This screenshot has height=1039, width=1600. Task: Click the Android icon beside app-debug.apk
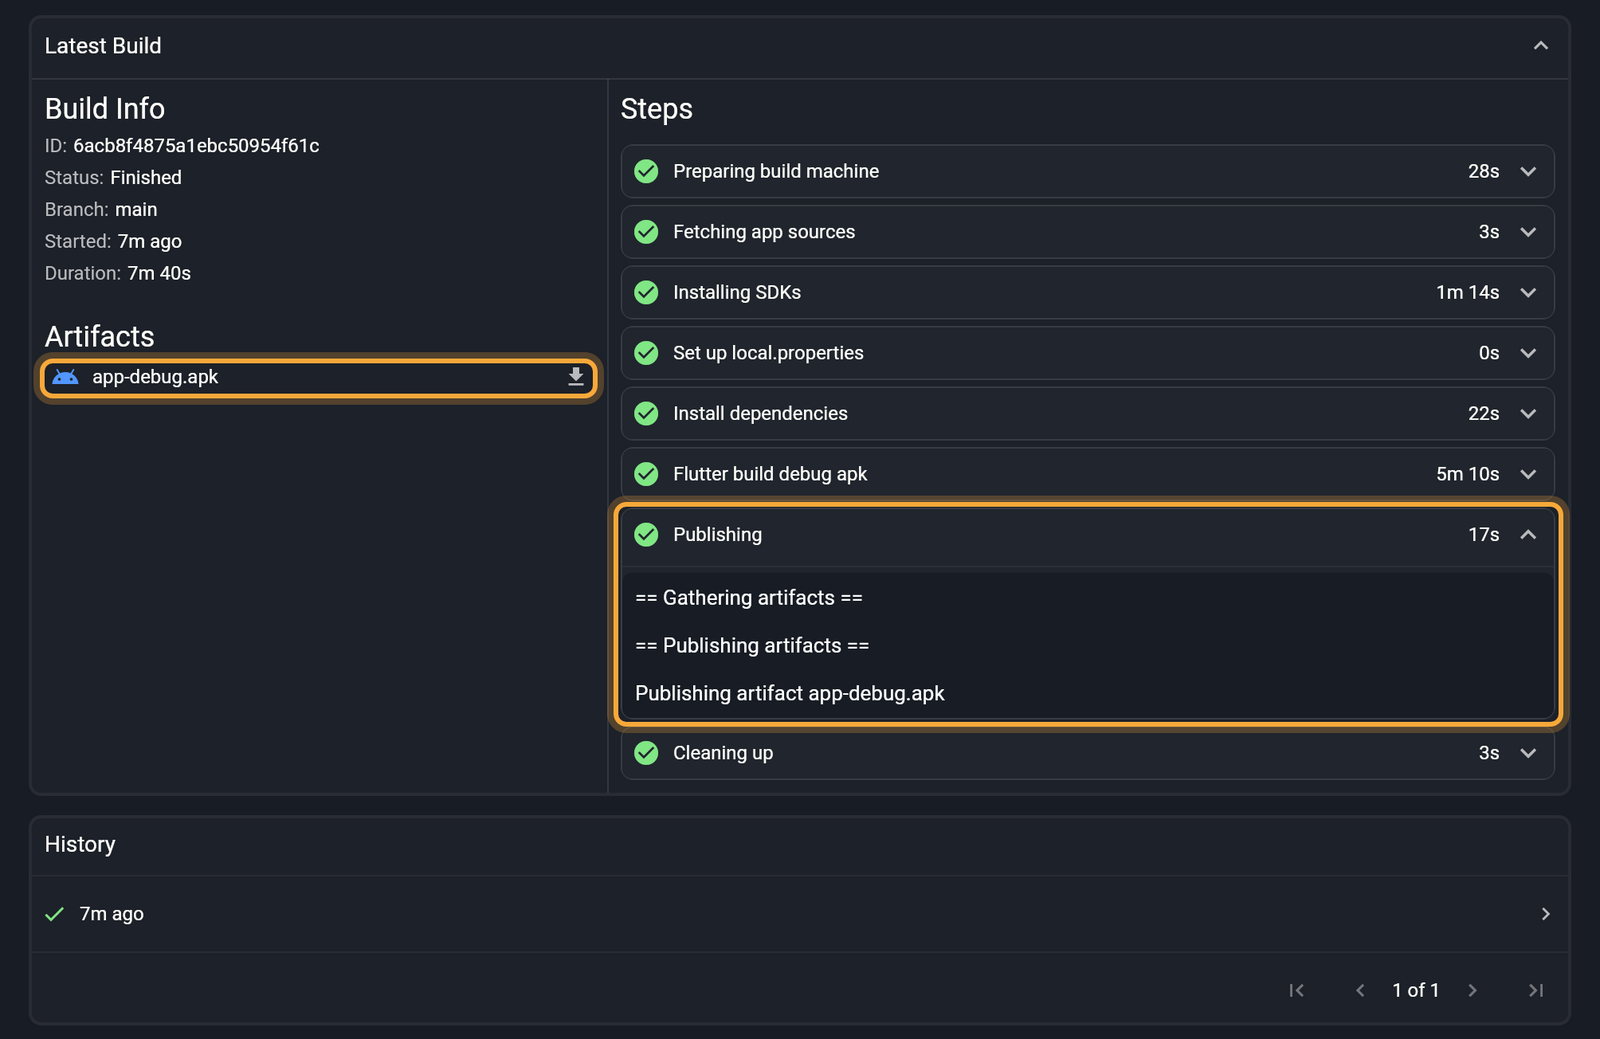(65, 377)
